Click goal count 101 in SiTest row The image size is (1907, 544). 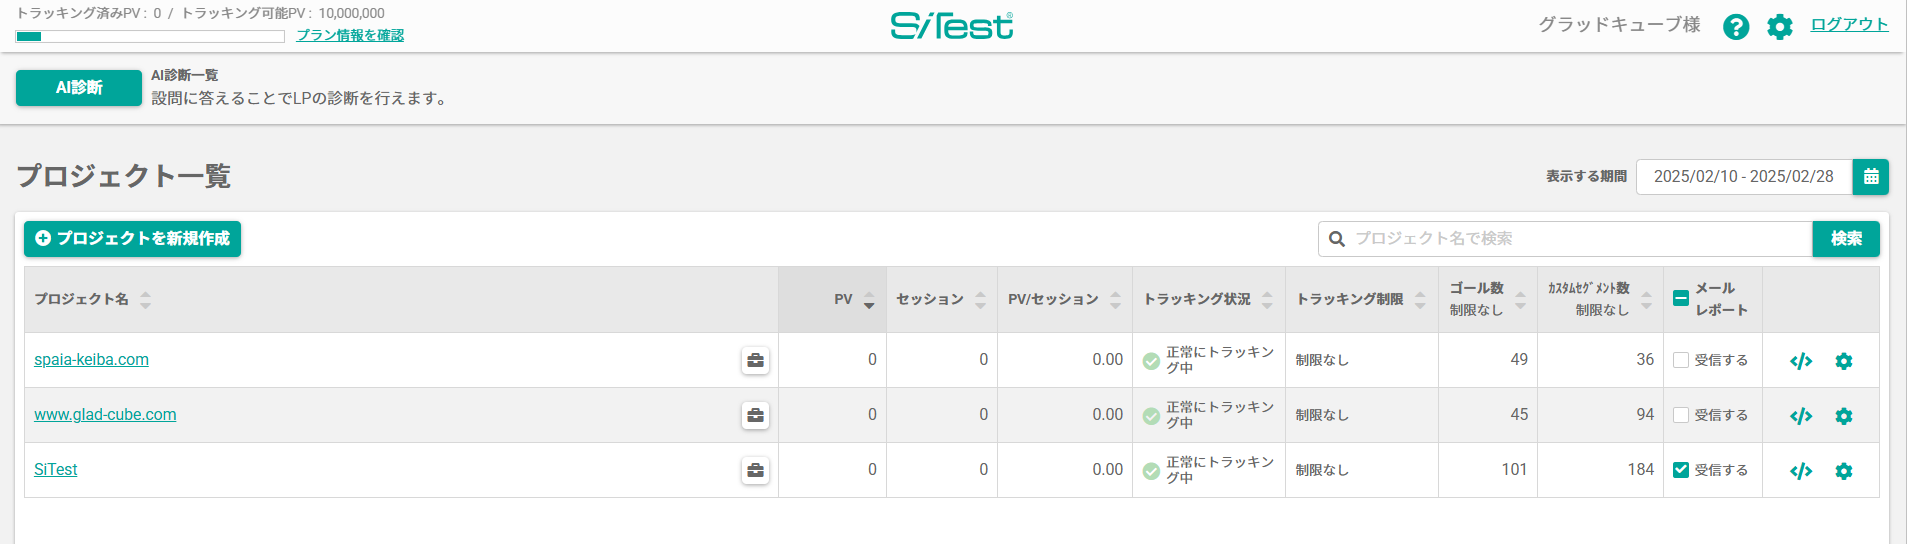click(x=1514, y=470)
